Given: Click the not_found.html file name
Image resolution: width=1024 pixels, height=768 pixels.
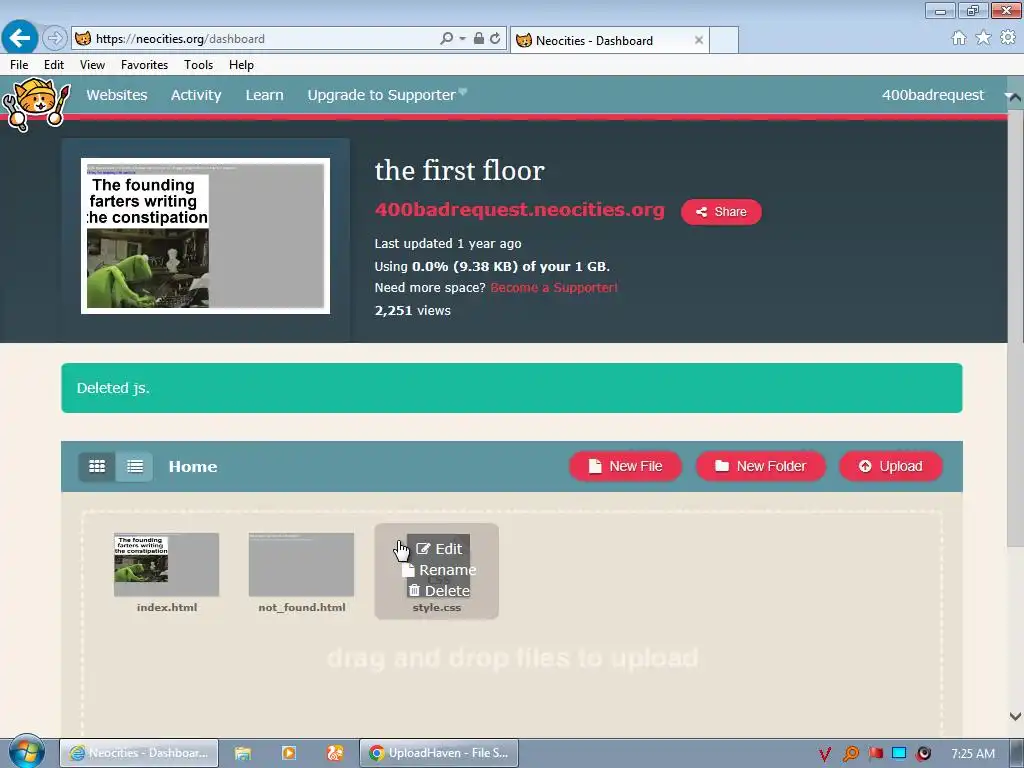Looking at the screenshot, I should pyautogui.click(x=302, y=607).
